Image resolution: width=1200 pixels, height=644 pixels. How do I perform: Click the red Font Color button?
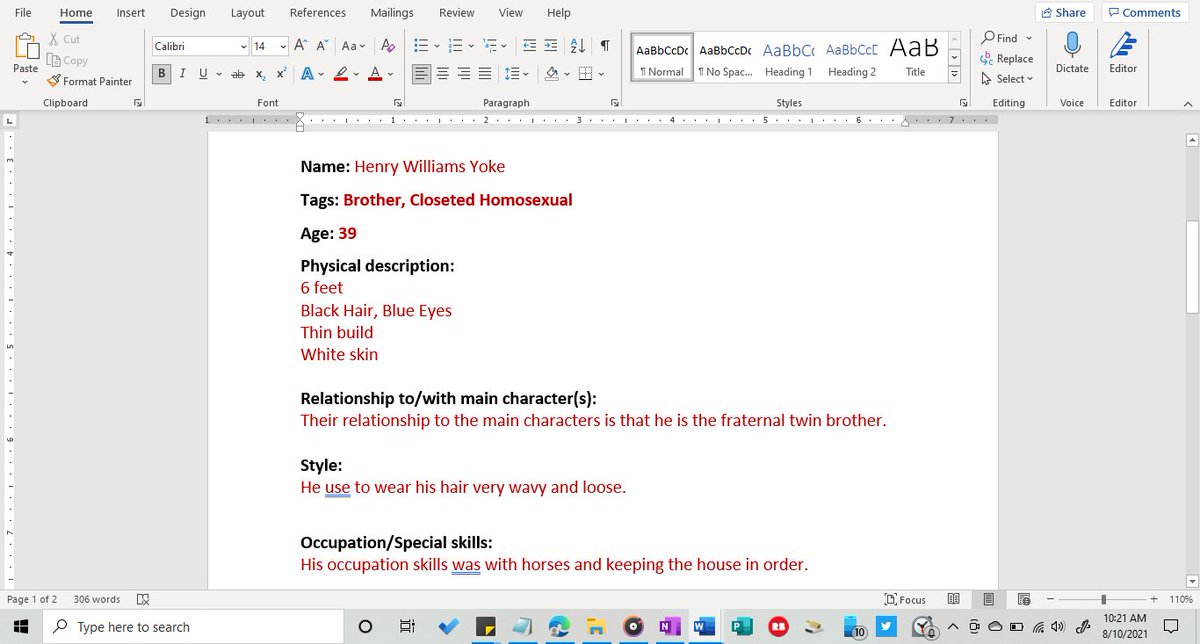pos(375,74)
